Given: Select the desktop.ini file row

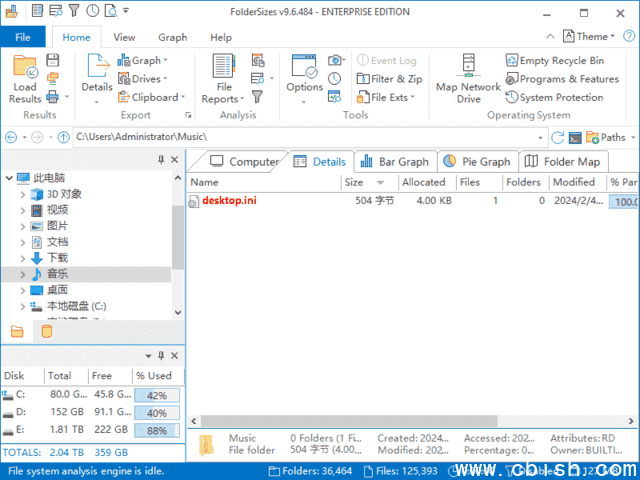Looking at the screenshot, I should tap(413, 201).
